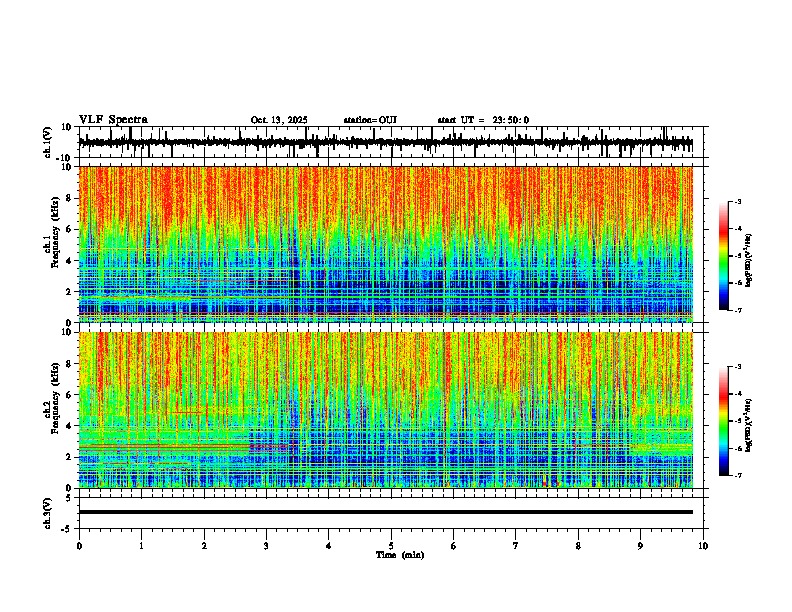Click the 'ch.1(V)' axis label
This screenshot has height=612, width=792.
tap(48, 142)
